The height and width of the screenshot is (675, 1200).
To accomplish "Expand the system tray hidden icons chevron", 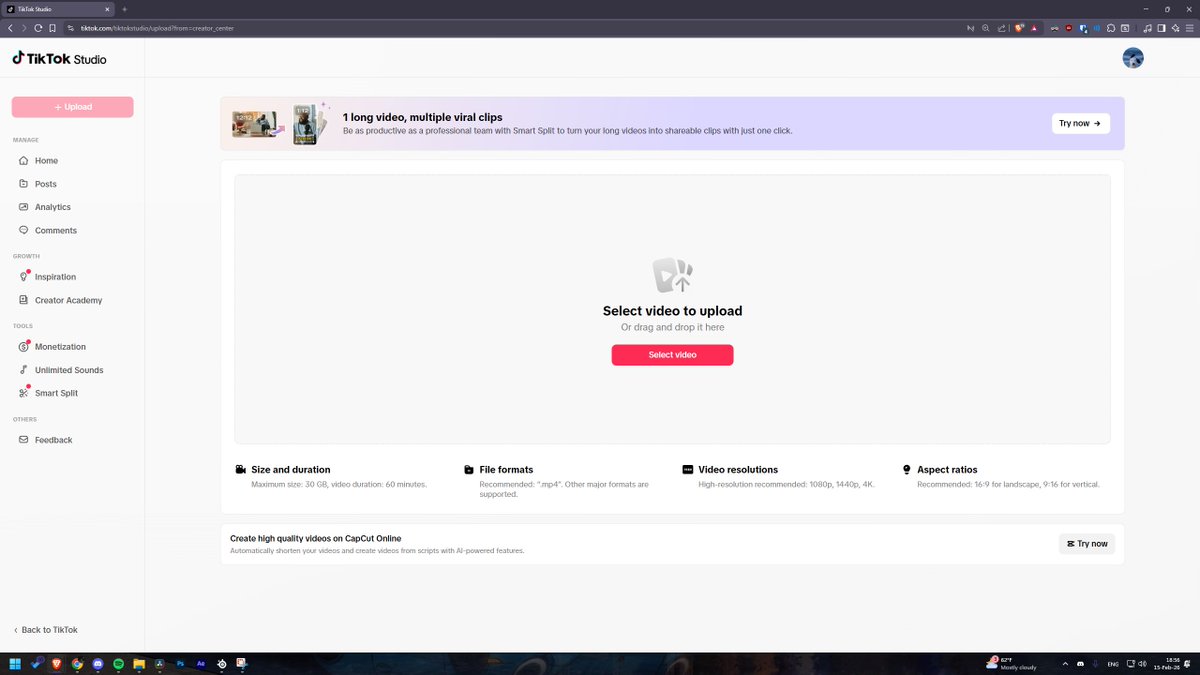I will click(x=1065, y=664).
